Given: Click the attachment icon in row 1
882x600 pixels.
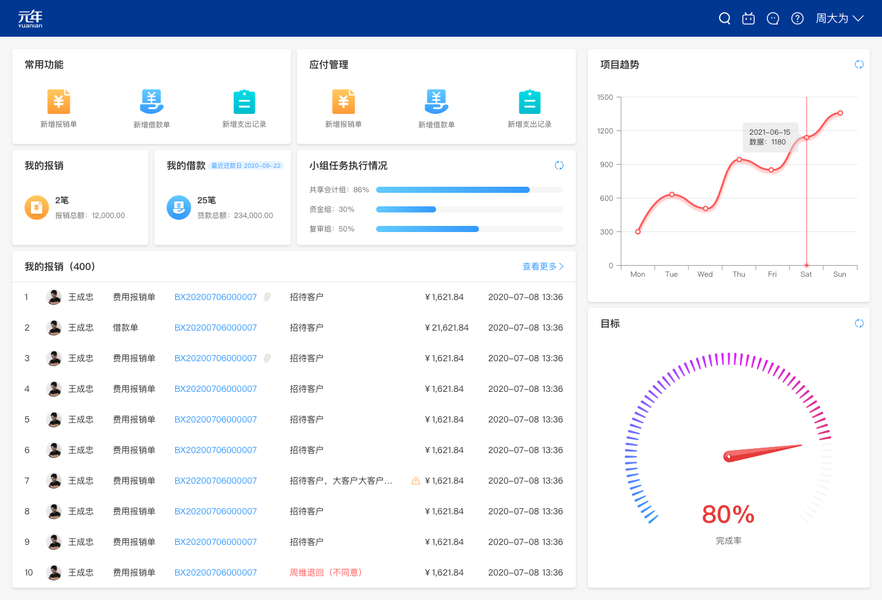Looking at the screenshot, I should [267, 297].
